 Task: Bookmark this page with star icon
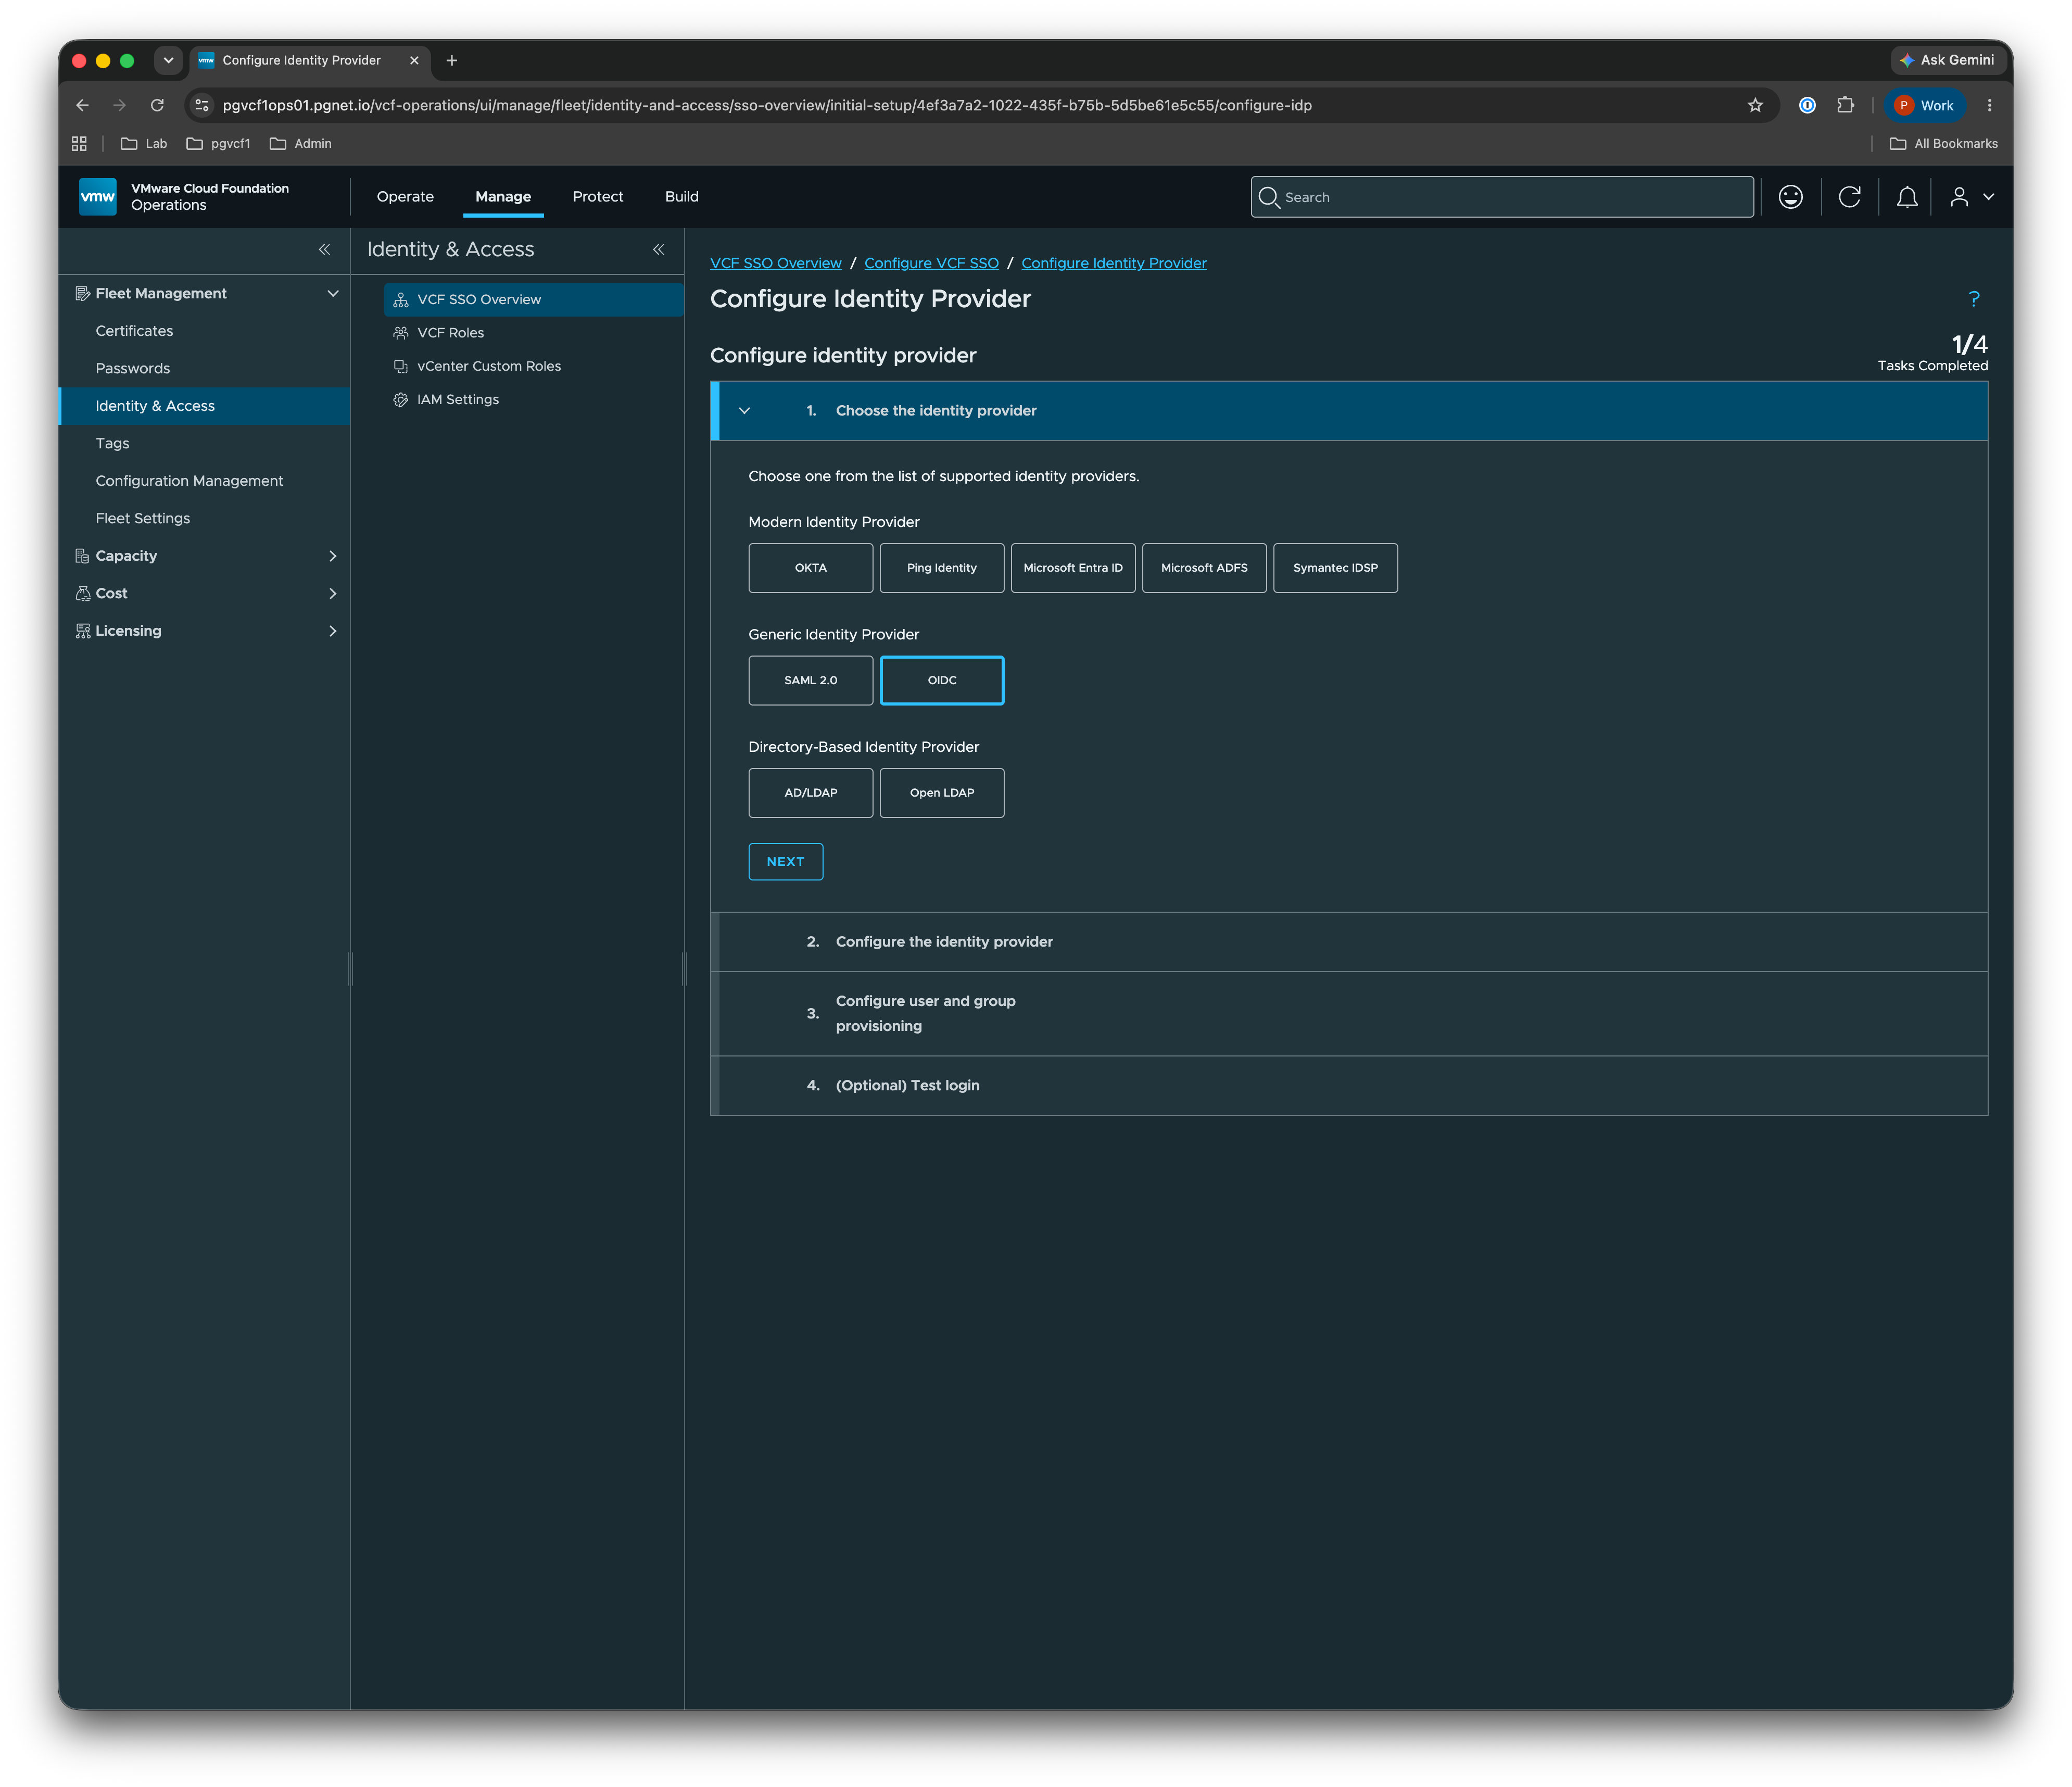click(1754, 105)
